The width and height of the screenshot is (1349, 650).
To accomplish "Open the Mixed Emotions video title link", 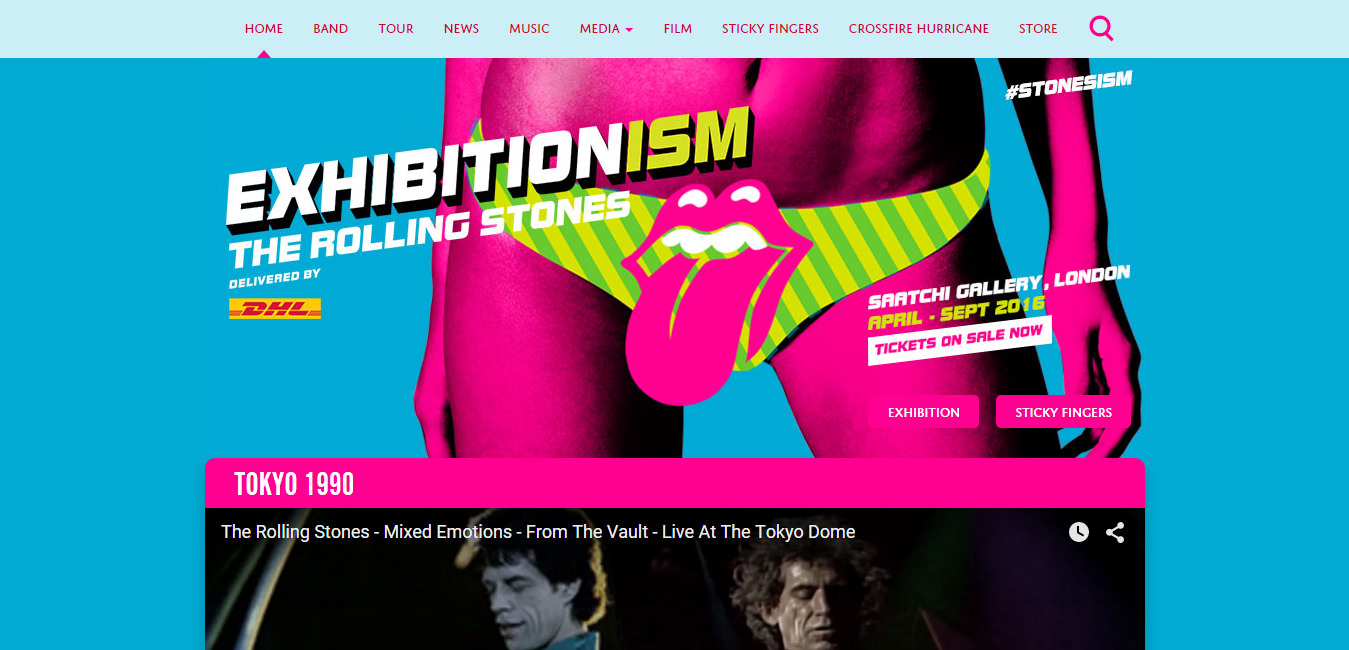I will [x=538, y=532].
